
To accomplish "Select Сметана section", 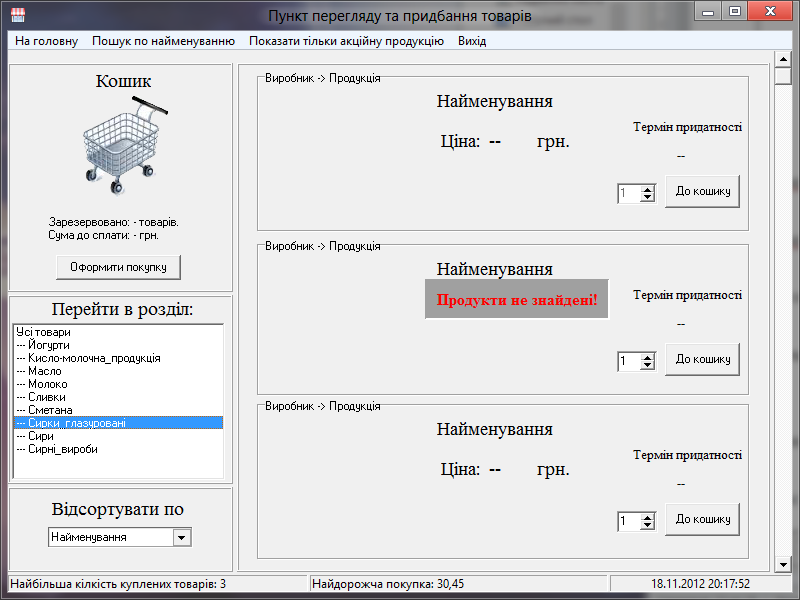I will pos(118,410).
